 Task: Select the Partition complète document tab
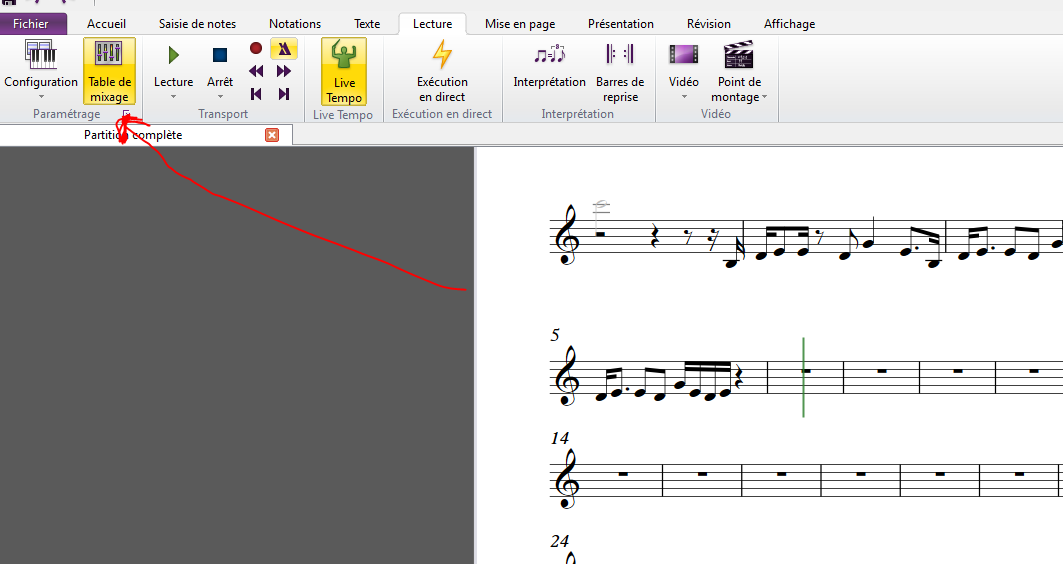133,135
